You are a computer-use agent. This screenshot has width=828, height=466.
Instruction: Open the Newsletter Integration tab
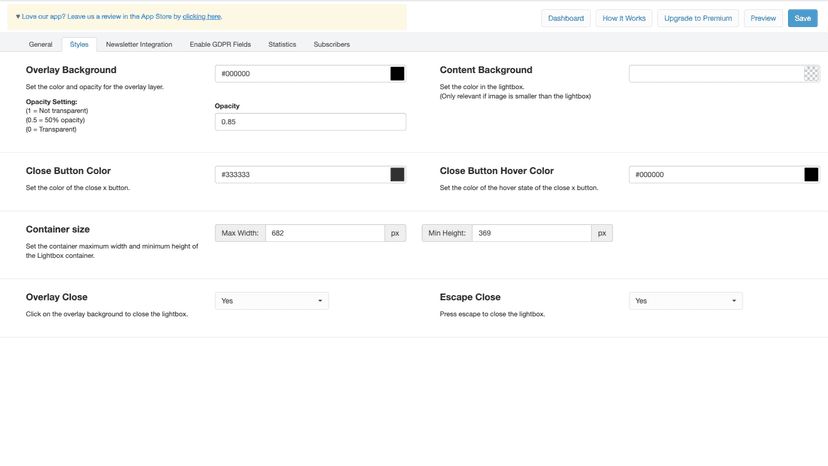139,44
